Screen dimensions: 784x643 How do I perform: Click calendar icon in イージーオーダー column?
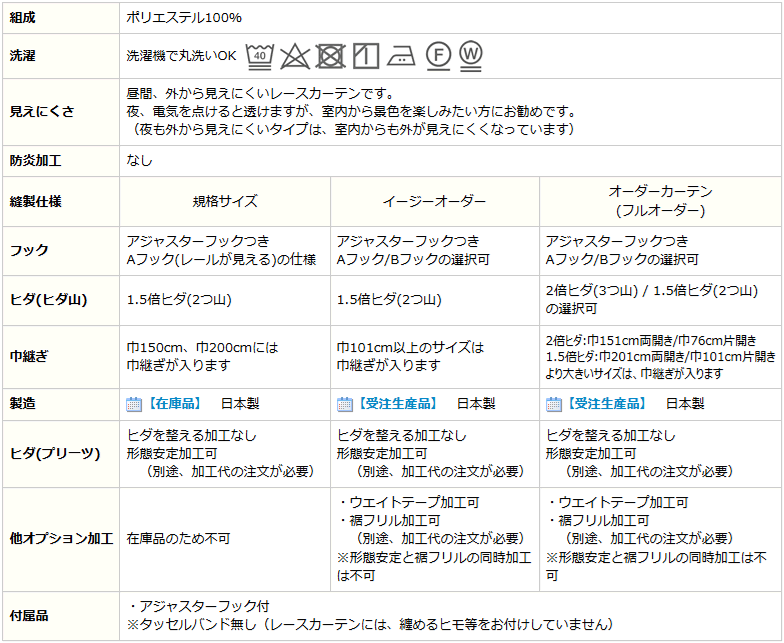pos(344,404)
